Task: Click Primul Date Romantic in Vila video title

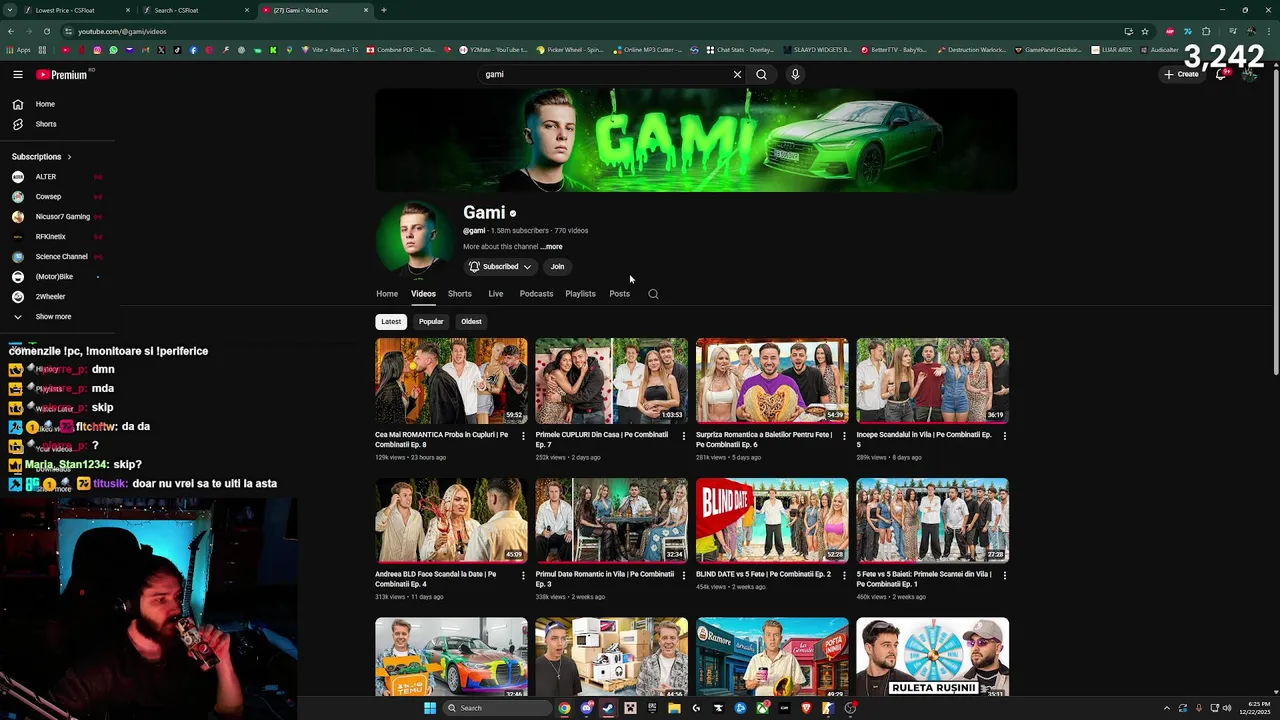Action: tap(604, 579)
